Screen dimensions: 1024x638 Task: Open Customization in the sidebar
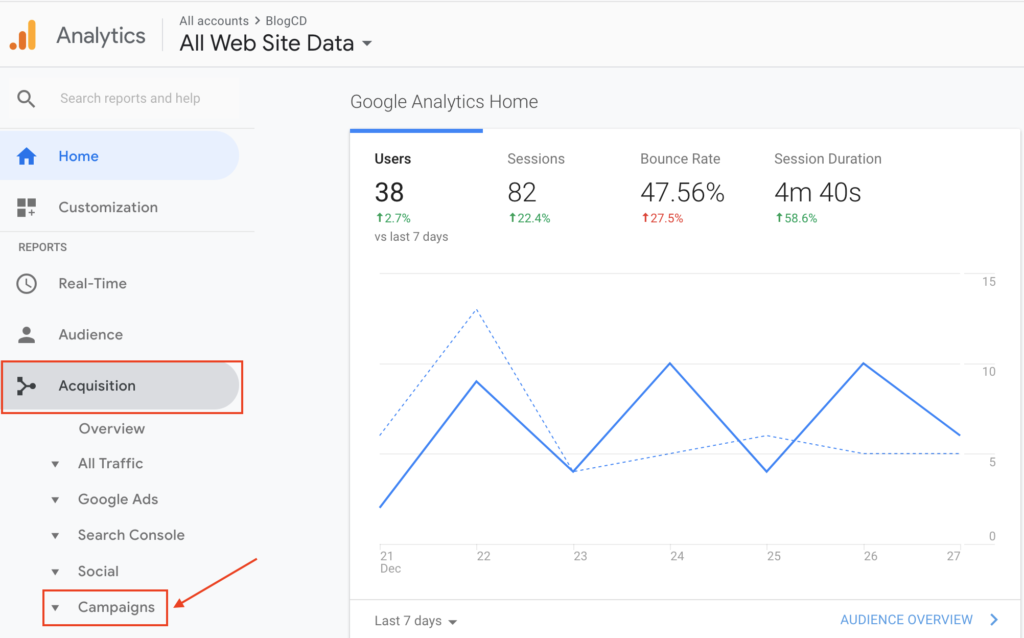[108, 207]
